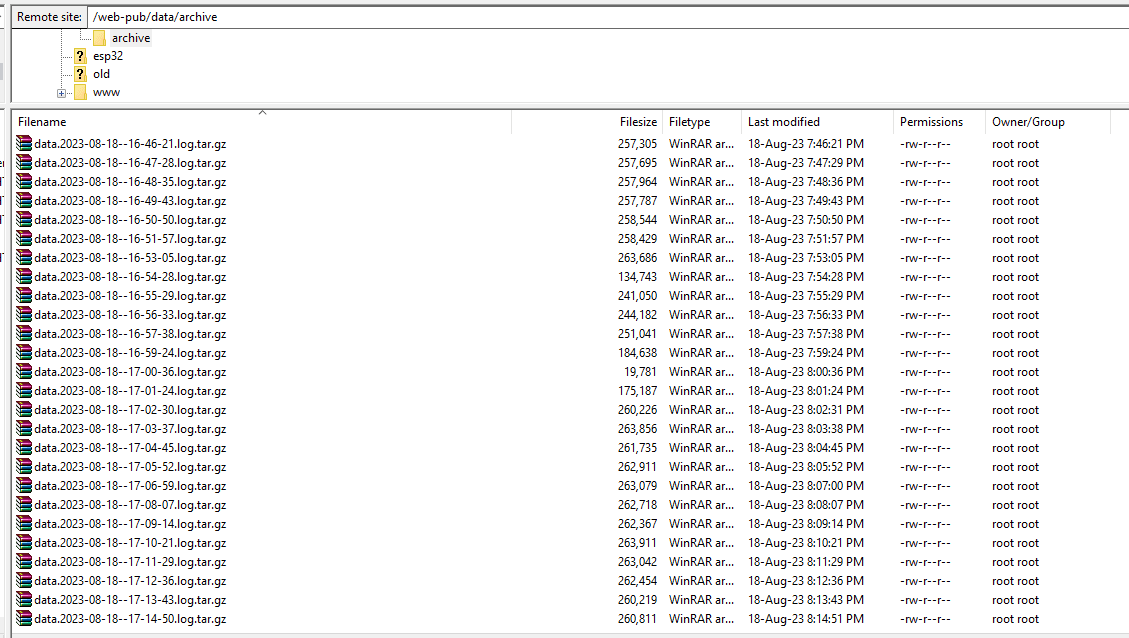This screenshot has width=1129, height=638.
Task: Click filesize value 263,856
Action: click(x=637, y=429)
